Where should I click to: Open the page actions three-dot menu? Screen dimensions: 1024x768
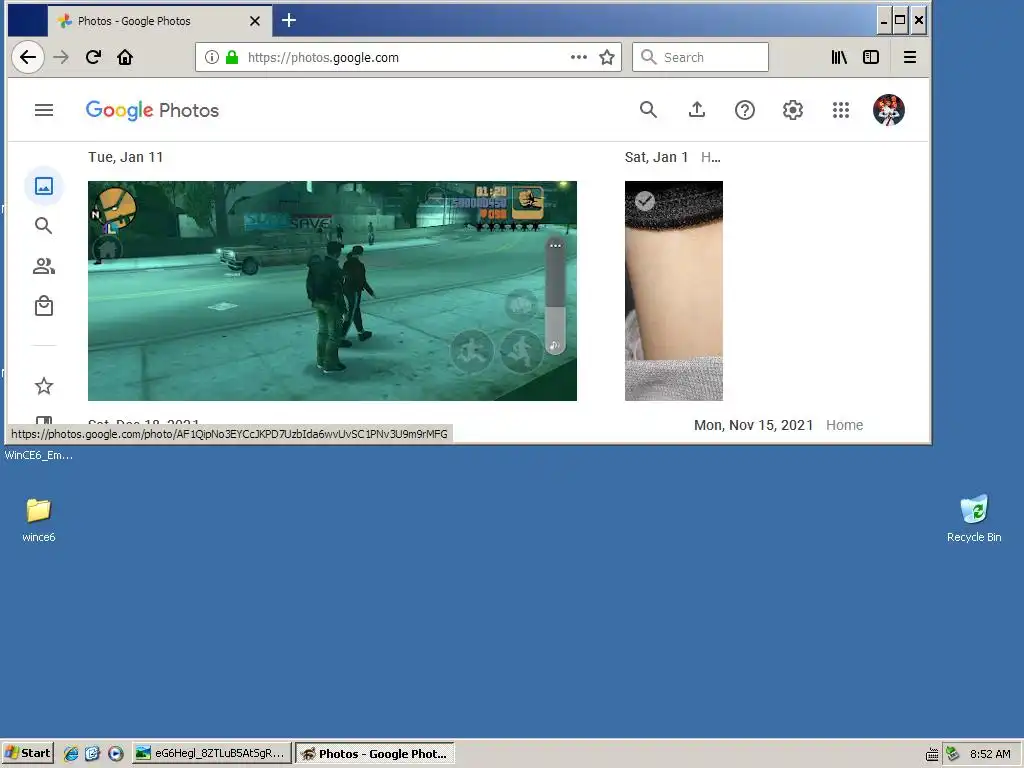click(x=579, y=57)
